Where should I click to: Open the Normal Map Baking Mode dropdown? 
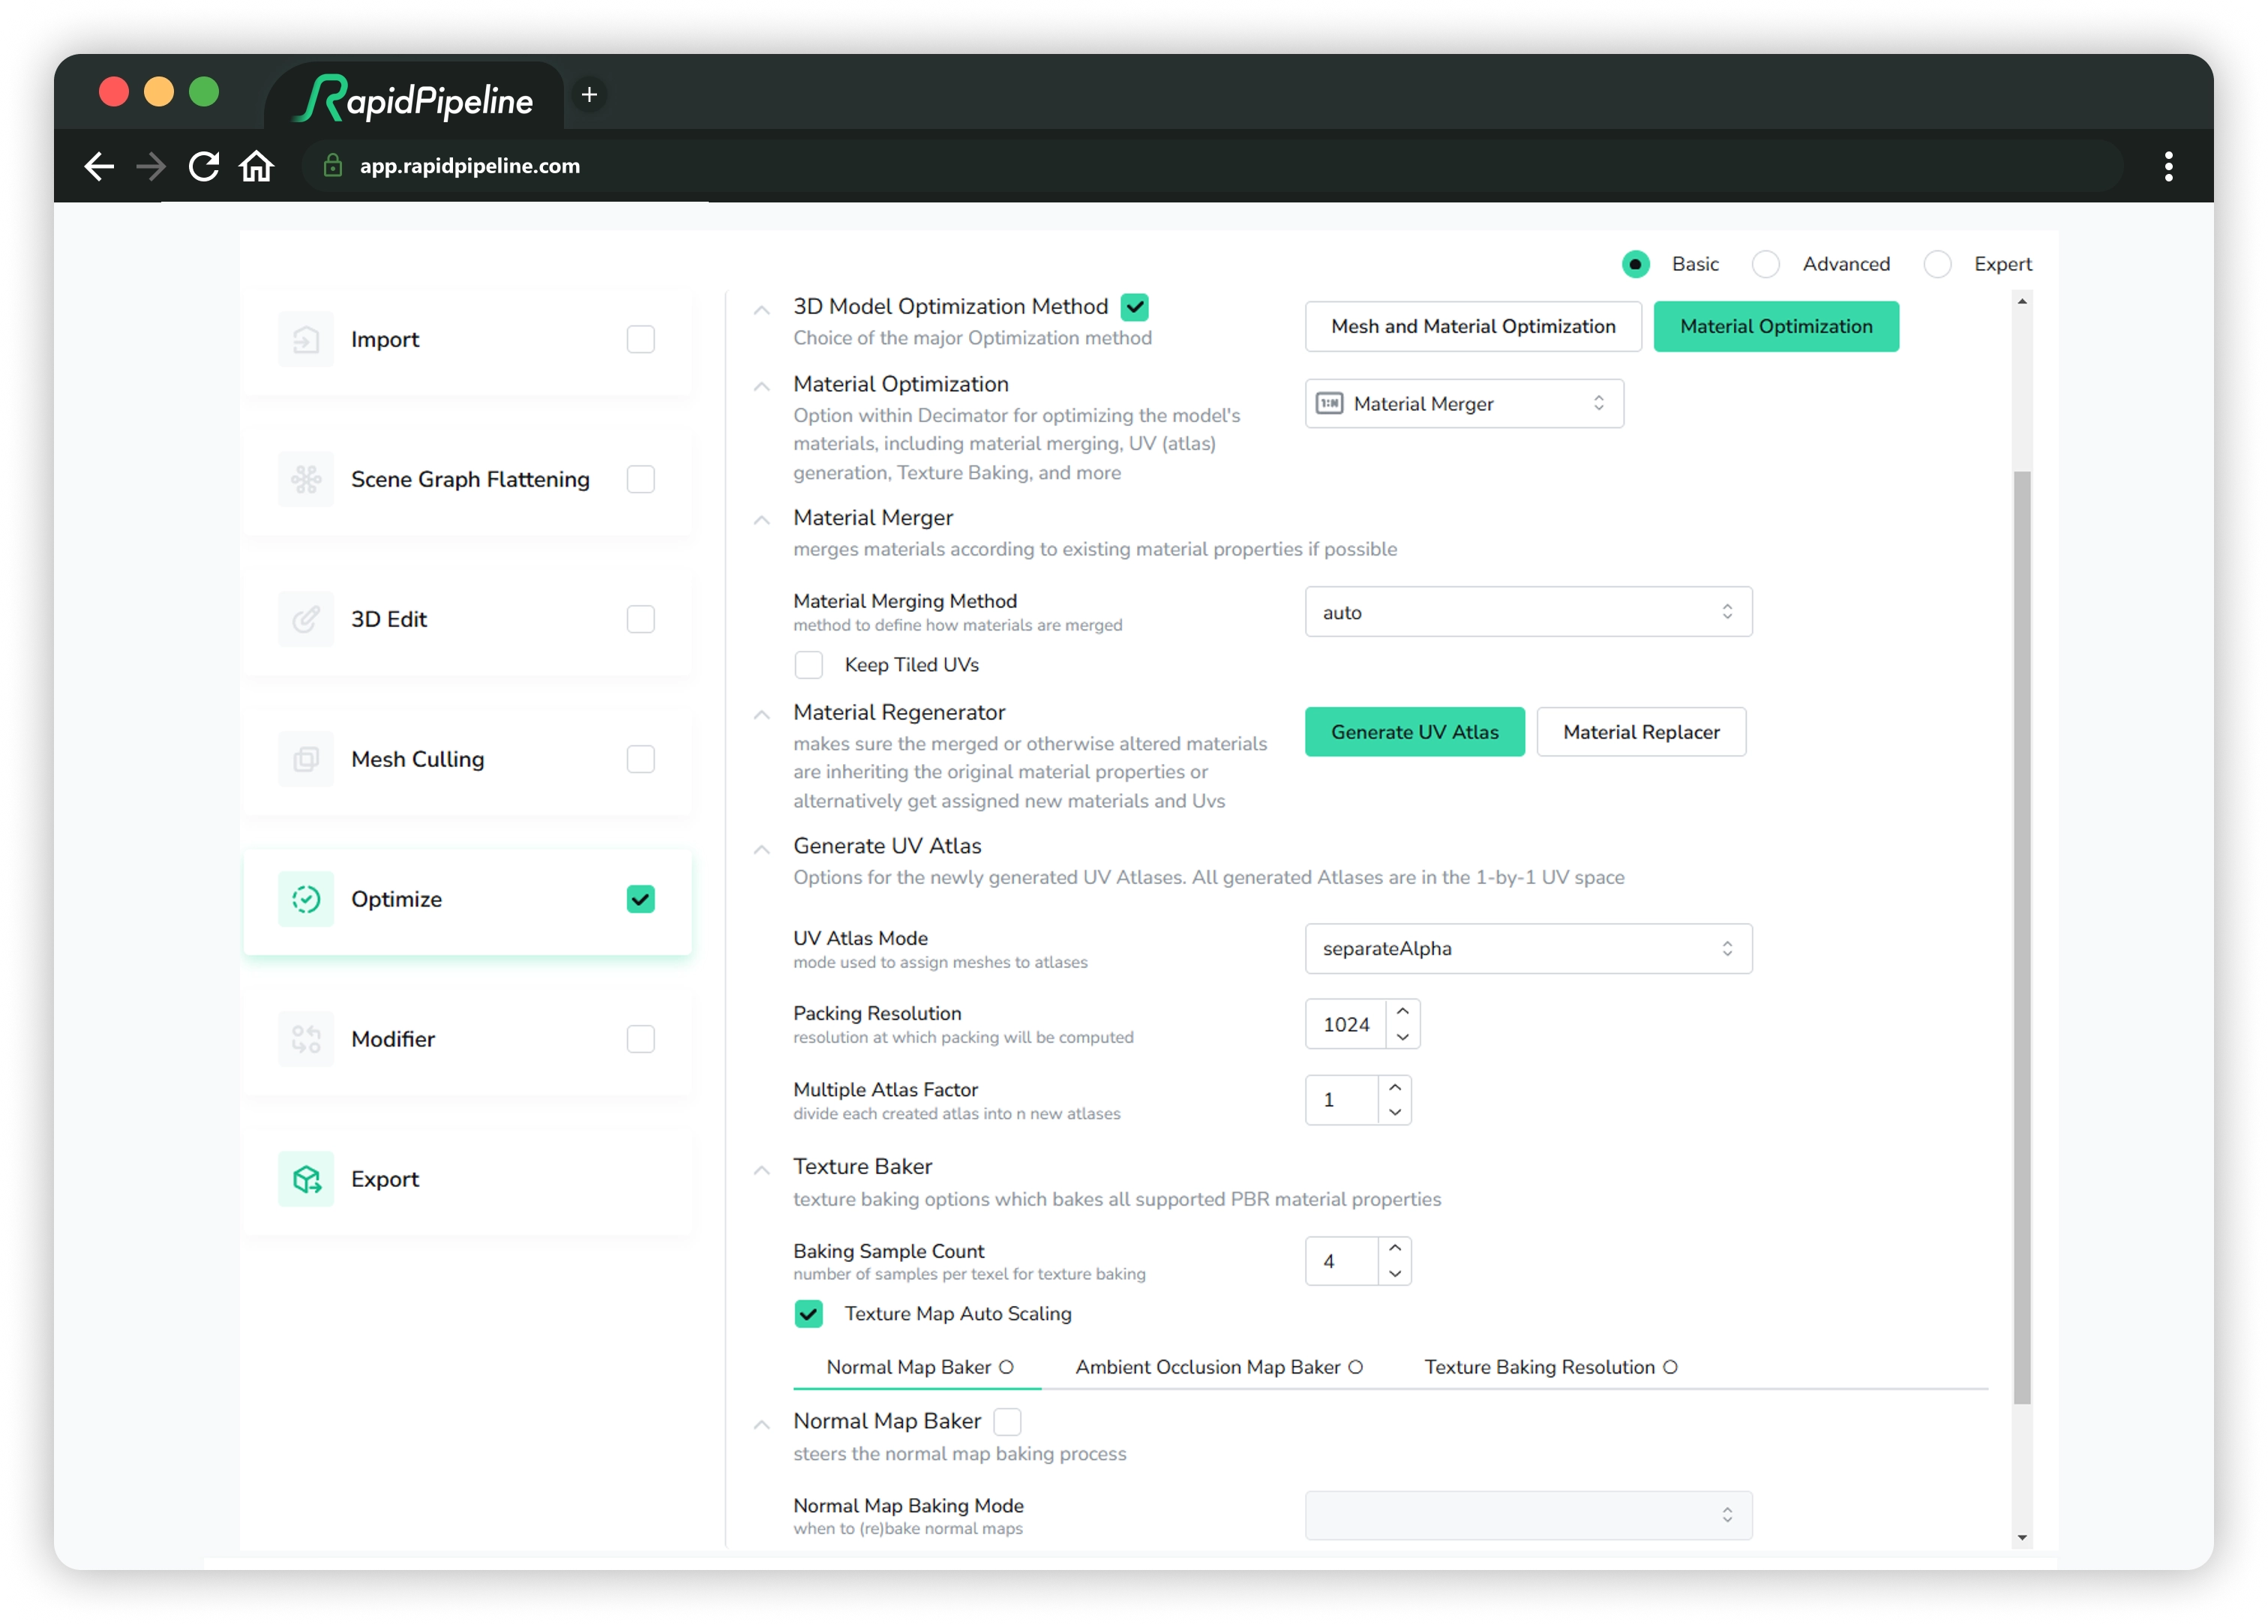pyautogui.click(x=1528, y=1515)
